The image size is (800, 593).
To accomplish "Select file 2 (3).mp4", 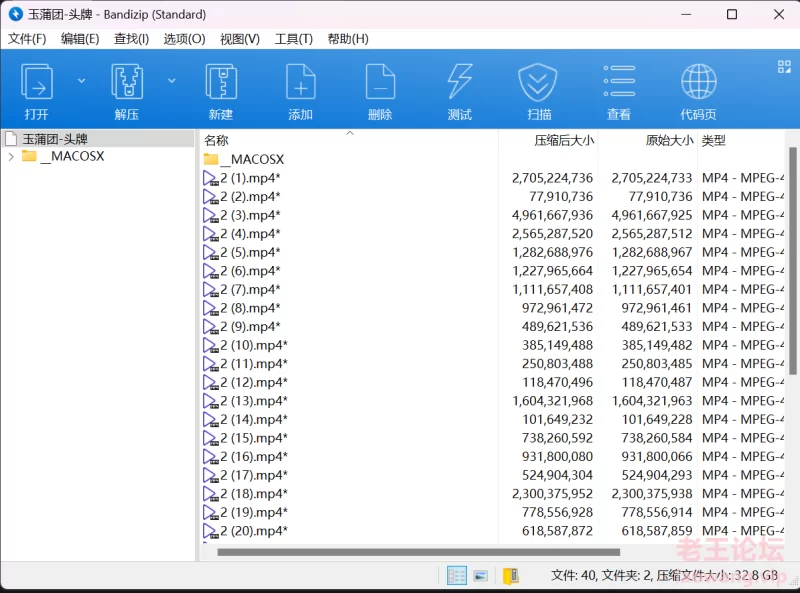I will pyautogui.click(x=251, y=215).
